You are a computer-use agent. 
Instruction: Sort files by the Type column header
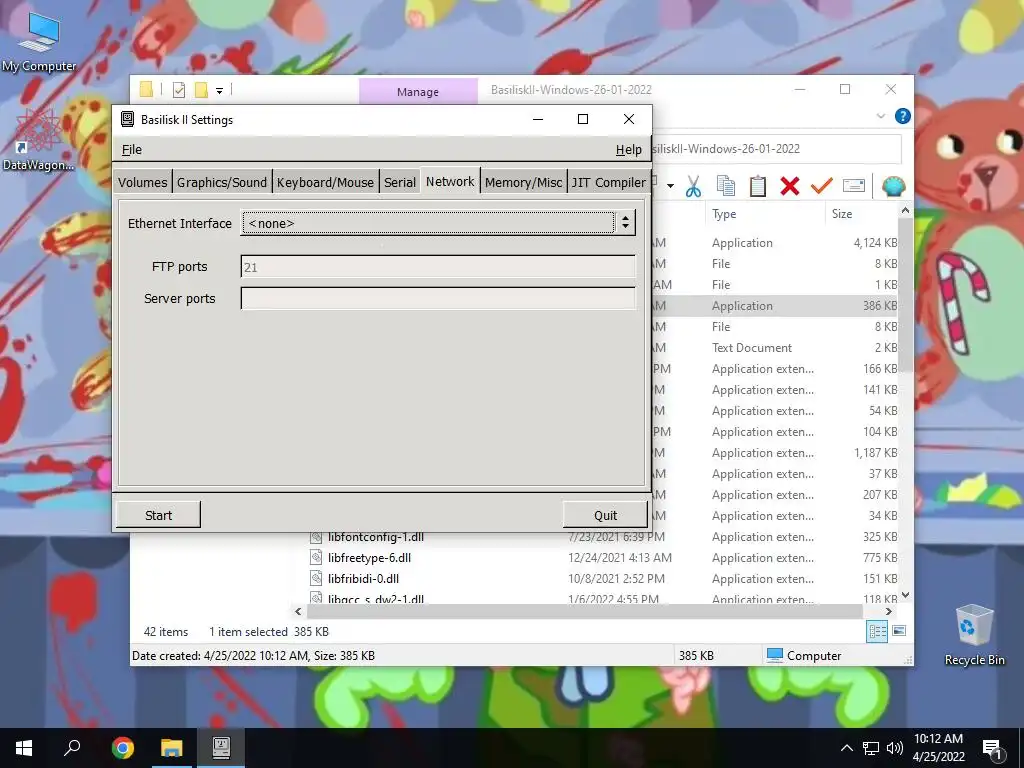pyautogui.click(x=724, y=214)
